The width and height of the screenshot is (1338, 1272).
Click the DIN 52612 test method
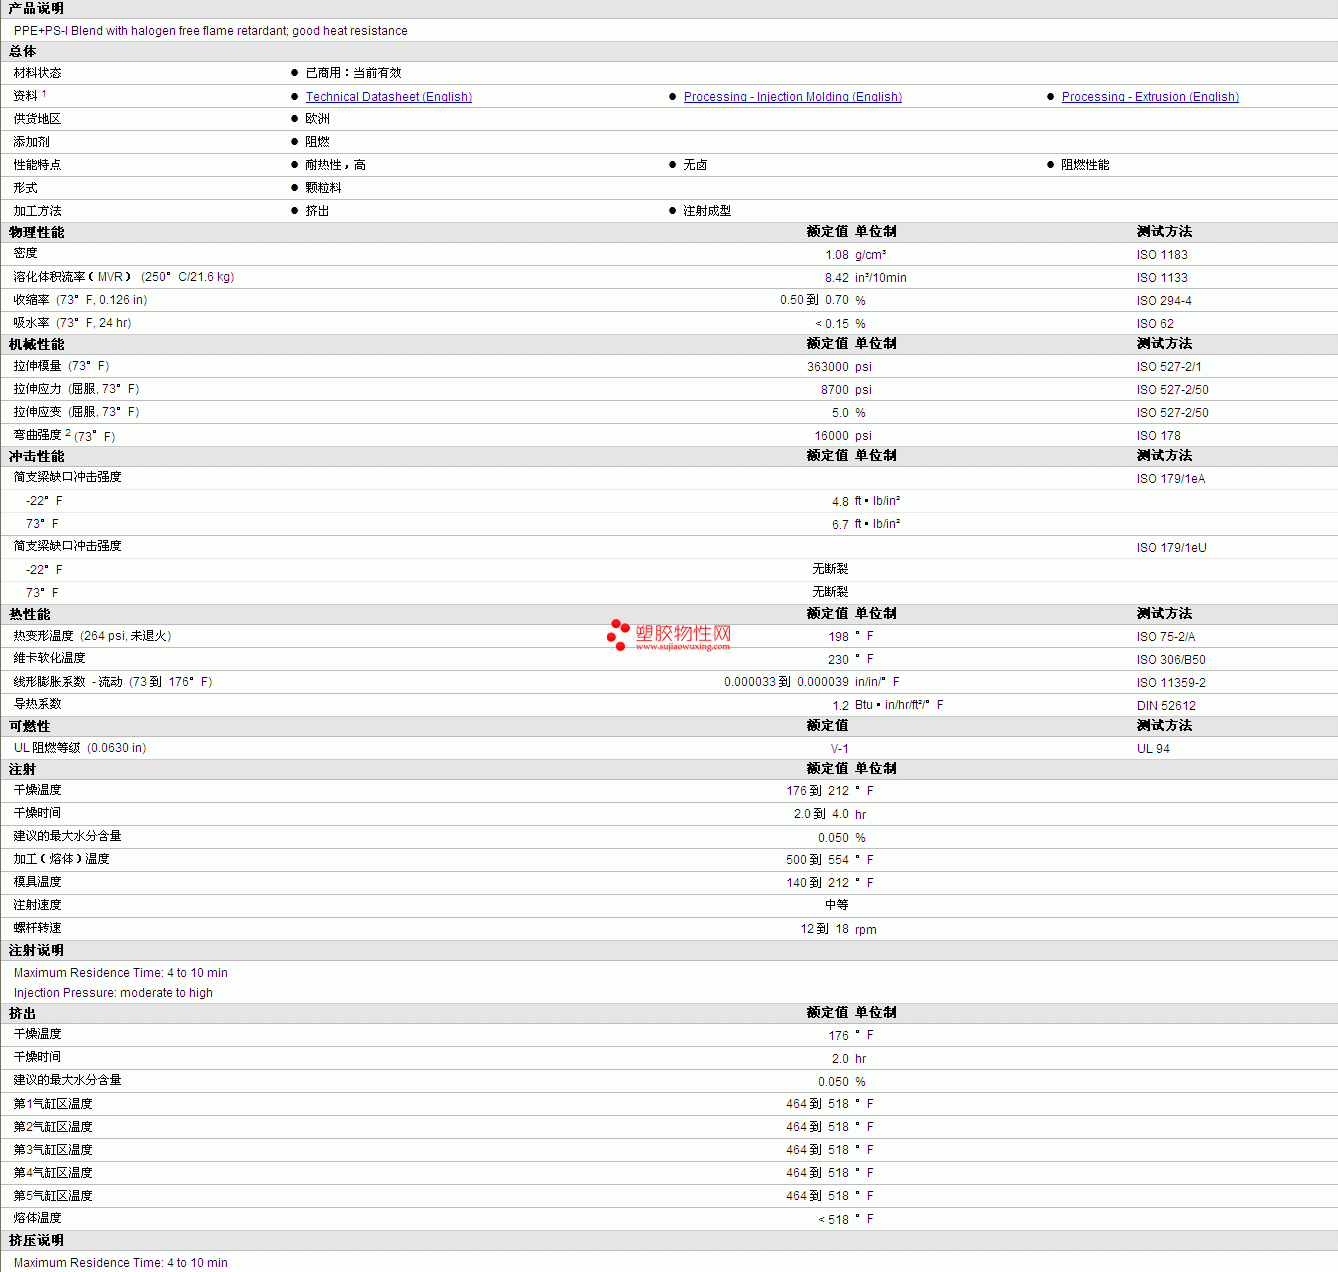[1166, 706]
